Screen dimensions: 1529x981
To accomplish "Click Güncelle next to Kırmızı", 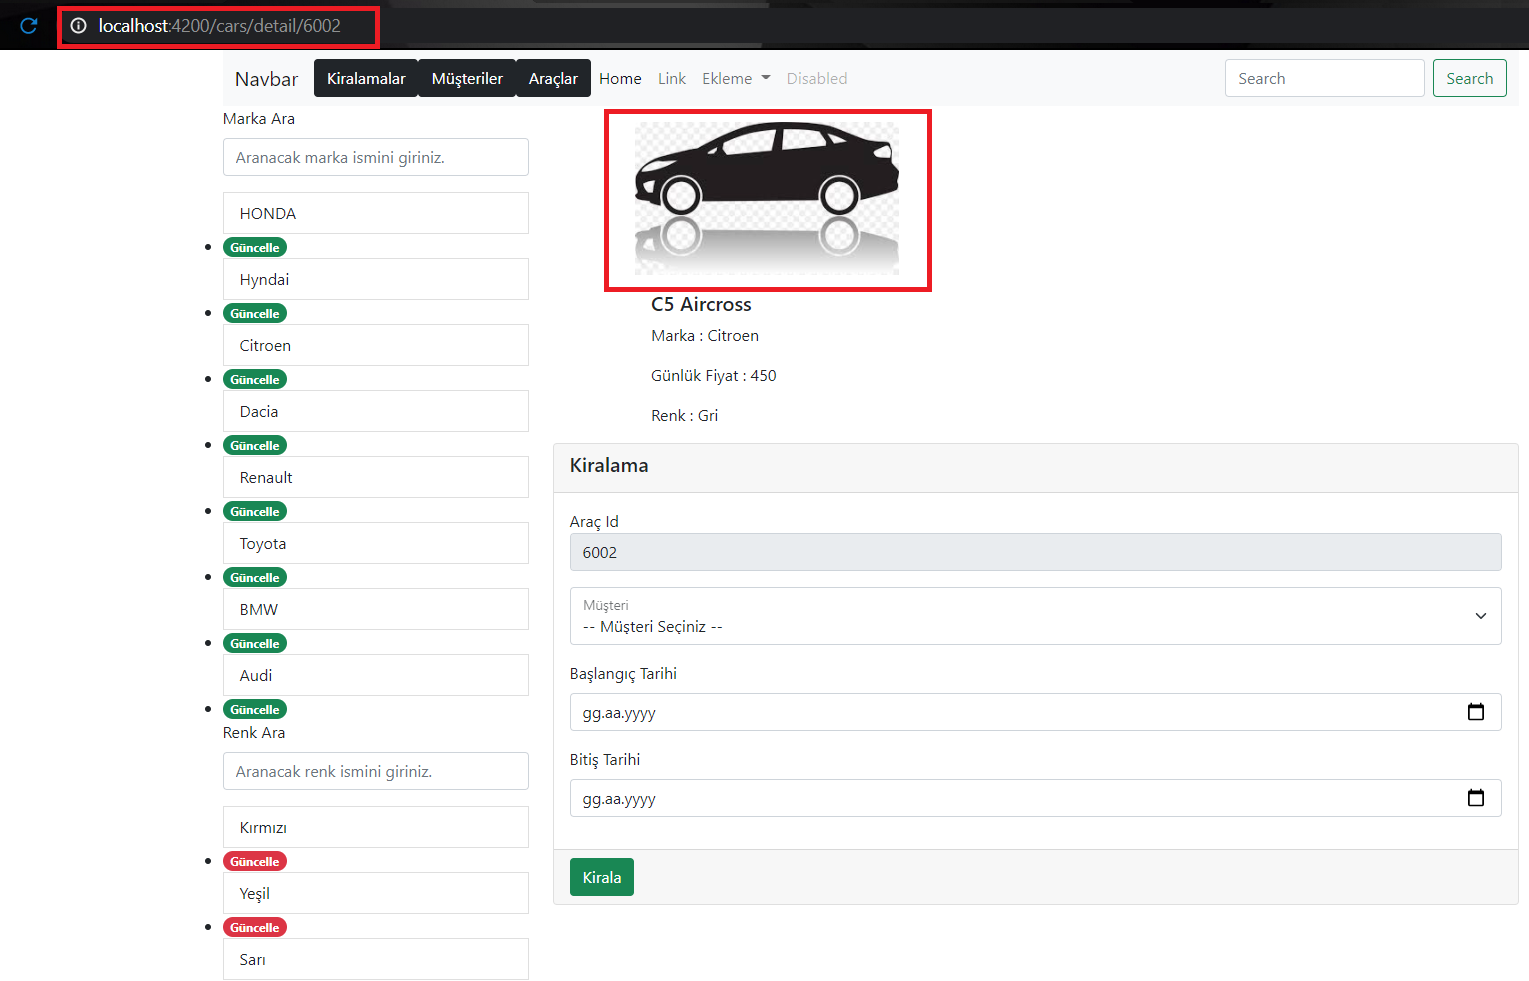I will 255,861.
